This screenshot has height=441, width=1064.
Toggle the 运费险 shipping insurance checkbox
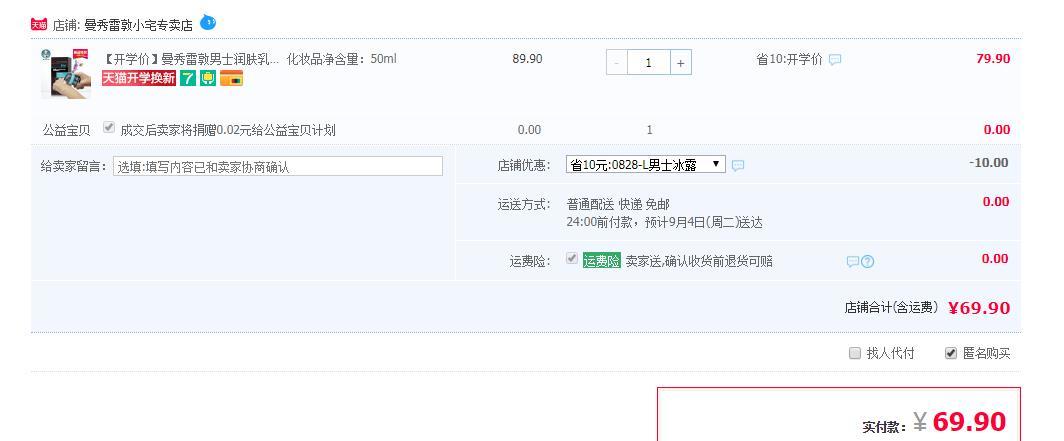click(572, 258)
